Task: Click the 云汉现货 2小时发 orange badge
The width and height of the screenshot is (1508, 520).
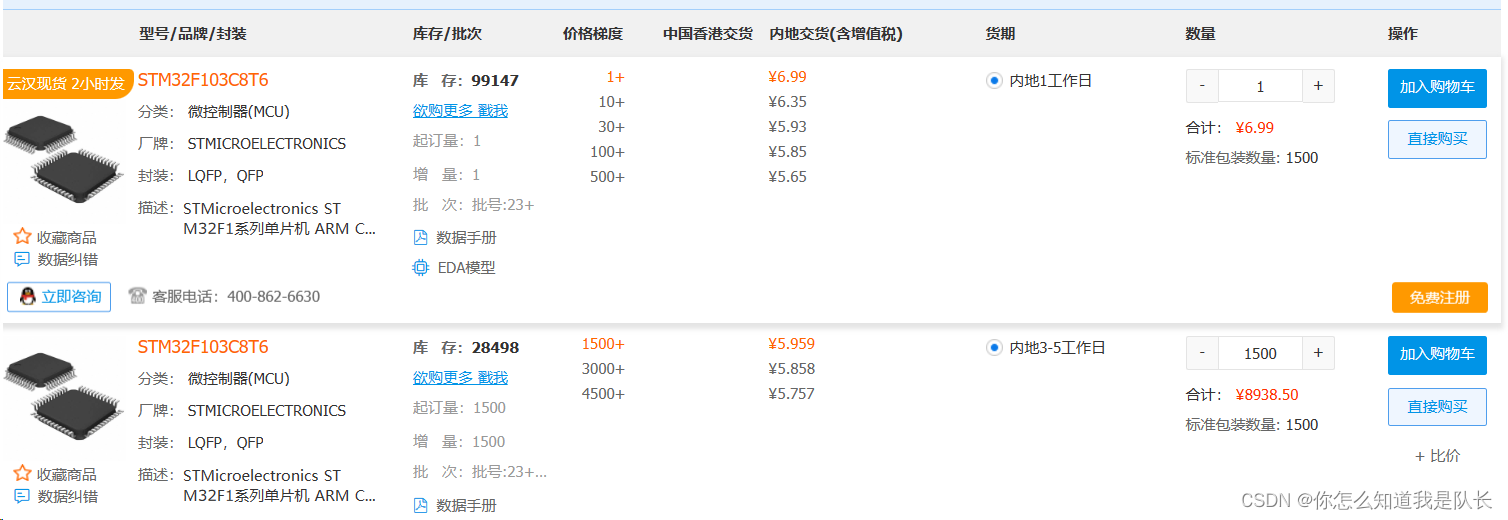Action: pos(67,84)
